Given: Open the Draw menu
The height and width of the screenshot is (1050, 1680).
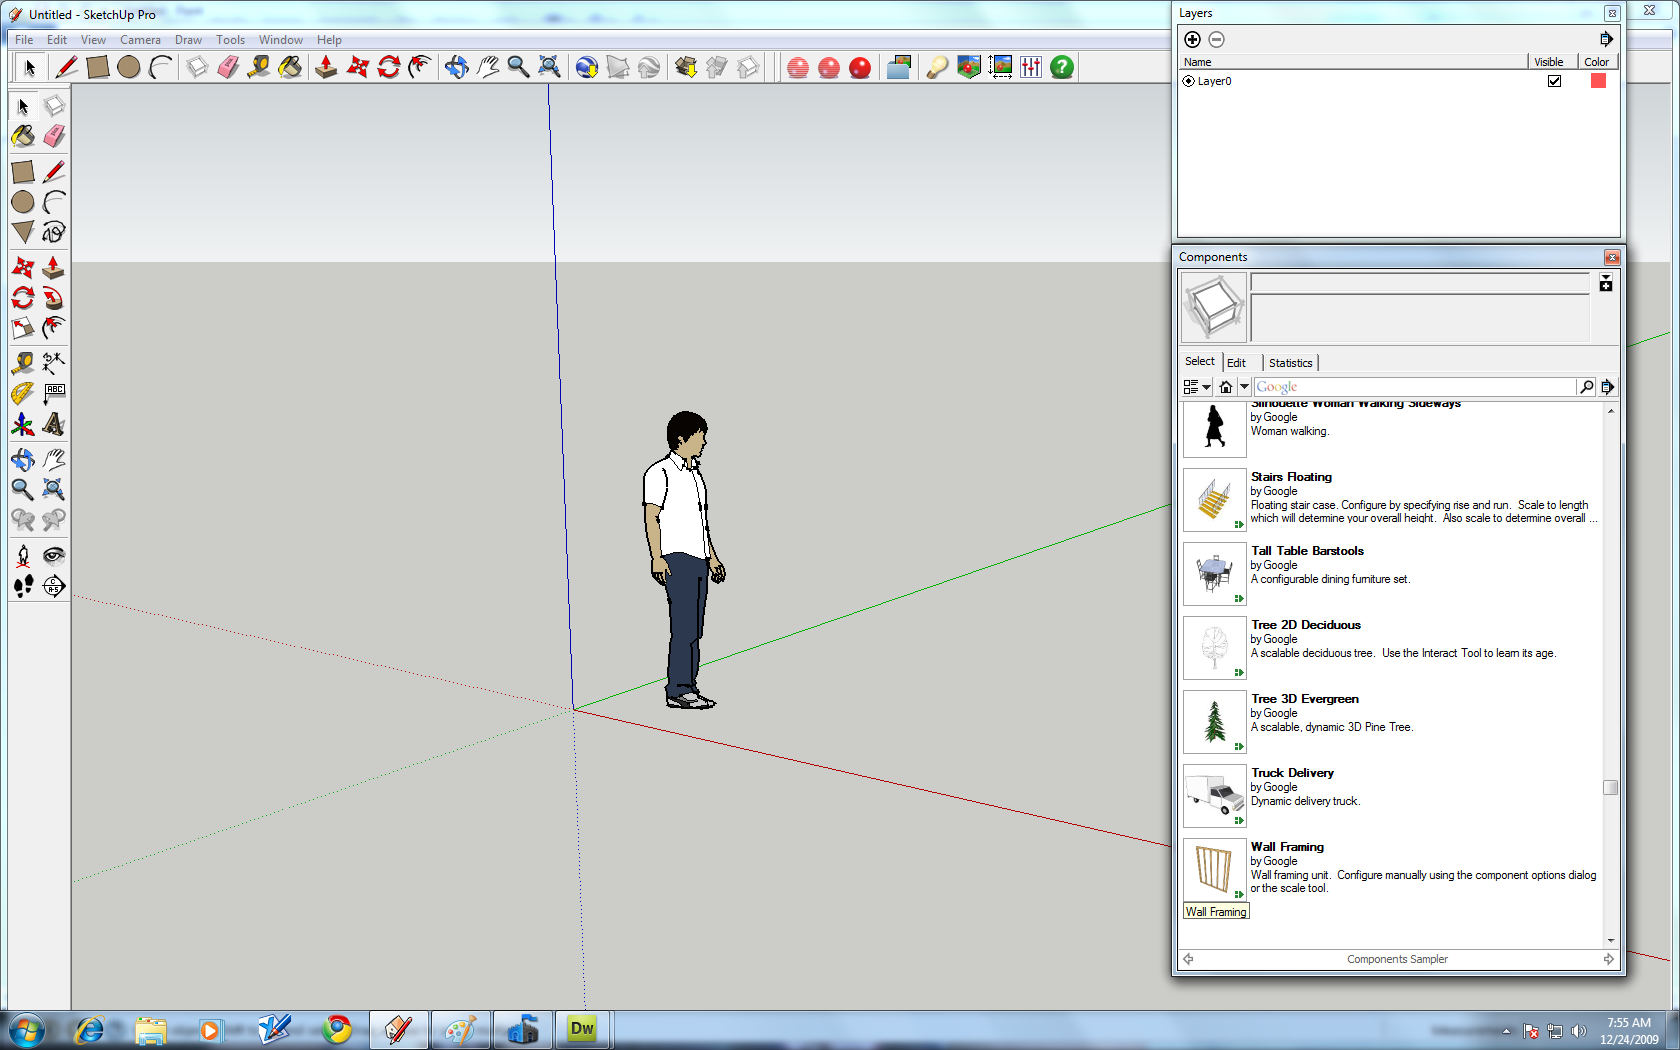Looking at the screenshot, I should click(x=188, y=40).
